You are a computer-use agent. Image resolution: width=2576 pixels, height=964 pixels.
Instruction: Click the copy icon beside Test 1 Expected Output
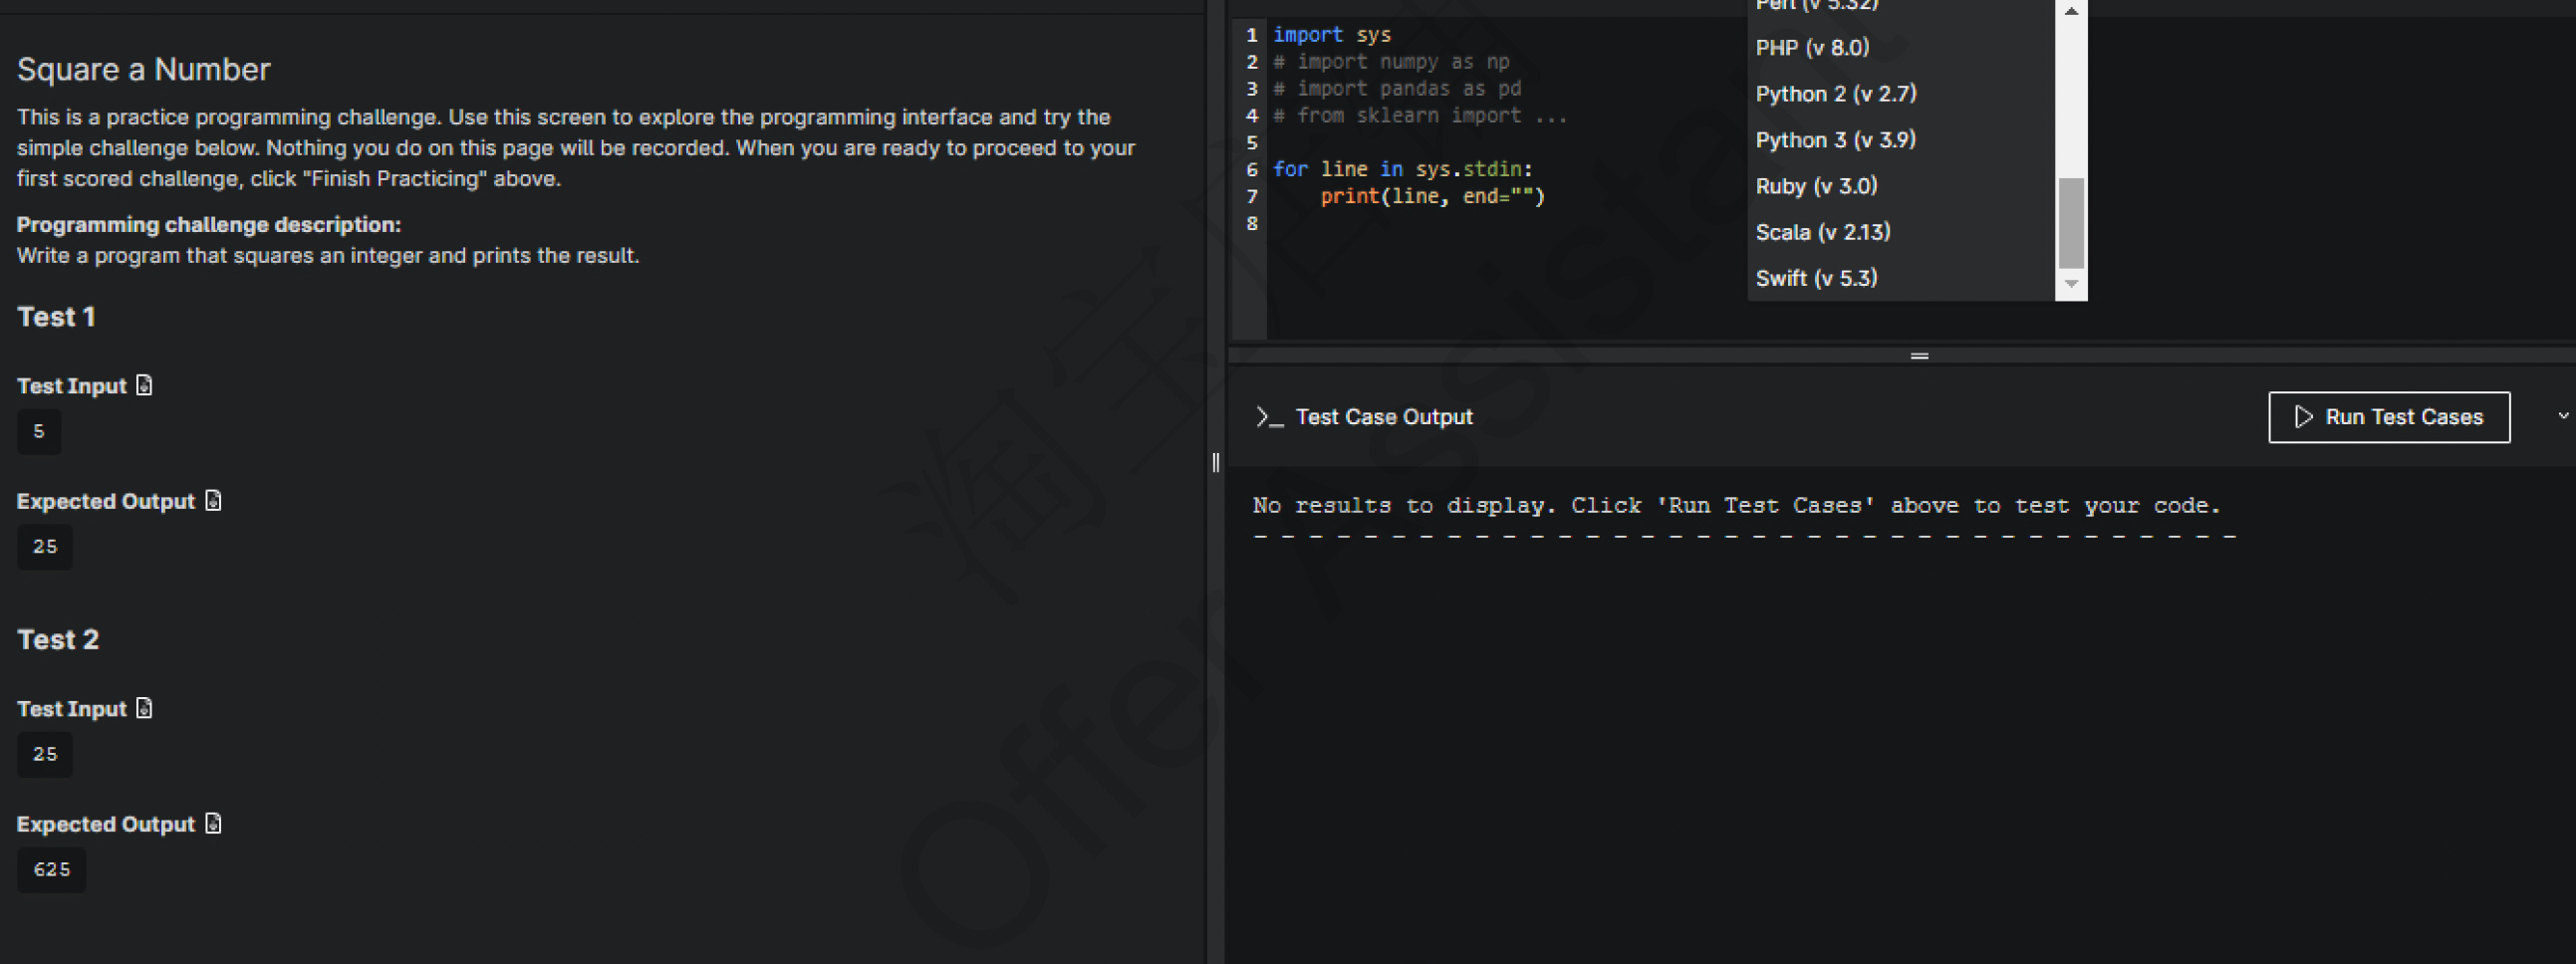[212, 500]
